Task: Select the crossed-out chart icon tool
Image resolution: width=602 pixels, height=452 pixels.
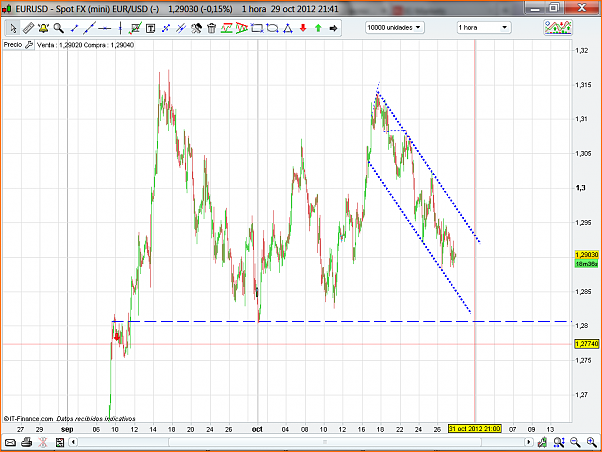Action: 135,28
